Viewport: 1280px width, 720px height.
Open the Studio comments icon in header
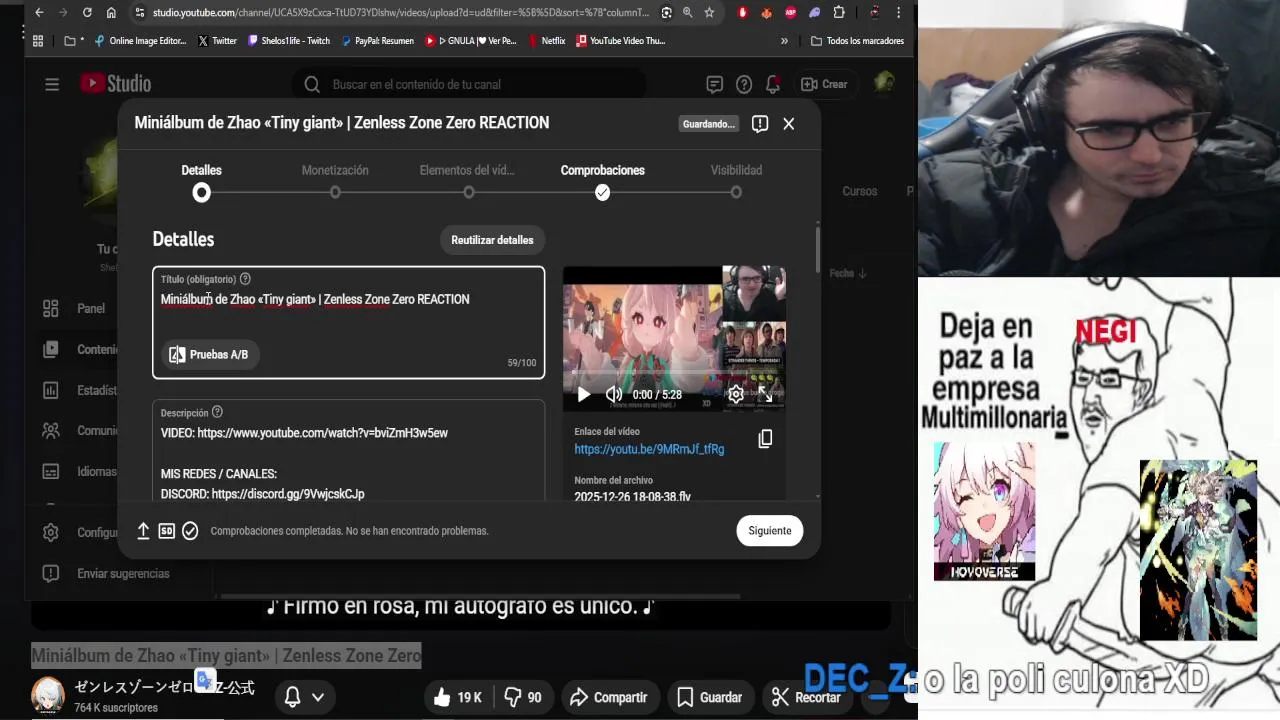point(714,84)
